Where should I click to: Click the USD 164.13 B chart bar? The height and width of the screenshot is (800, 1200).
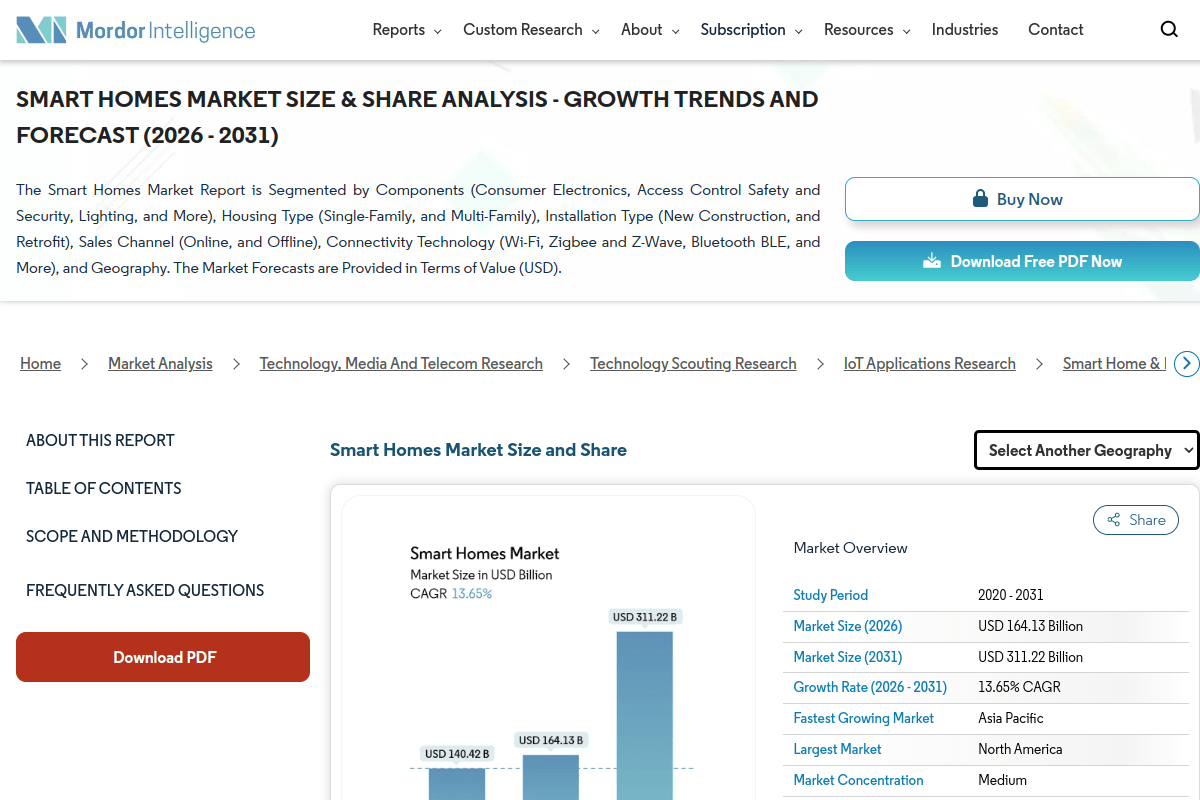click(x=551, y=777)
